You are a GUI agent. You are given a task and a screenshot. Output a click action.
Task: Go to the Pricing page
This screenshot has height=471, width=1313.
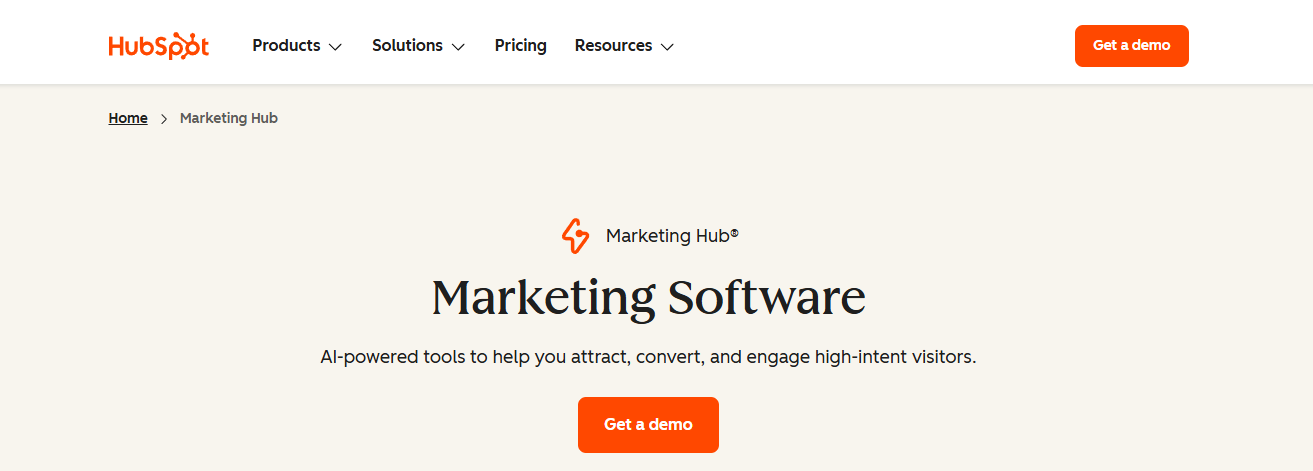(520, 46)
